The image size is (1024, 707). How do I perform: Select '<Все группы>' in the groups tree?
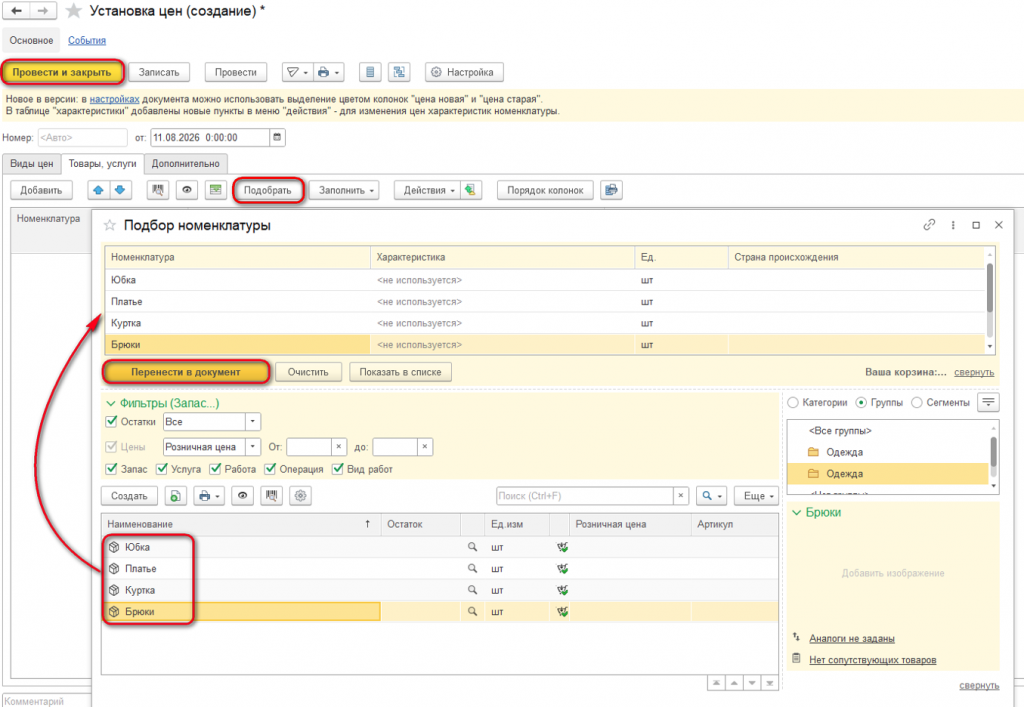click(840, 431)
